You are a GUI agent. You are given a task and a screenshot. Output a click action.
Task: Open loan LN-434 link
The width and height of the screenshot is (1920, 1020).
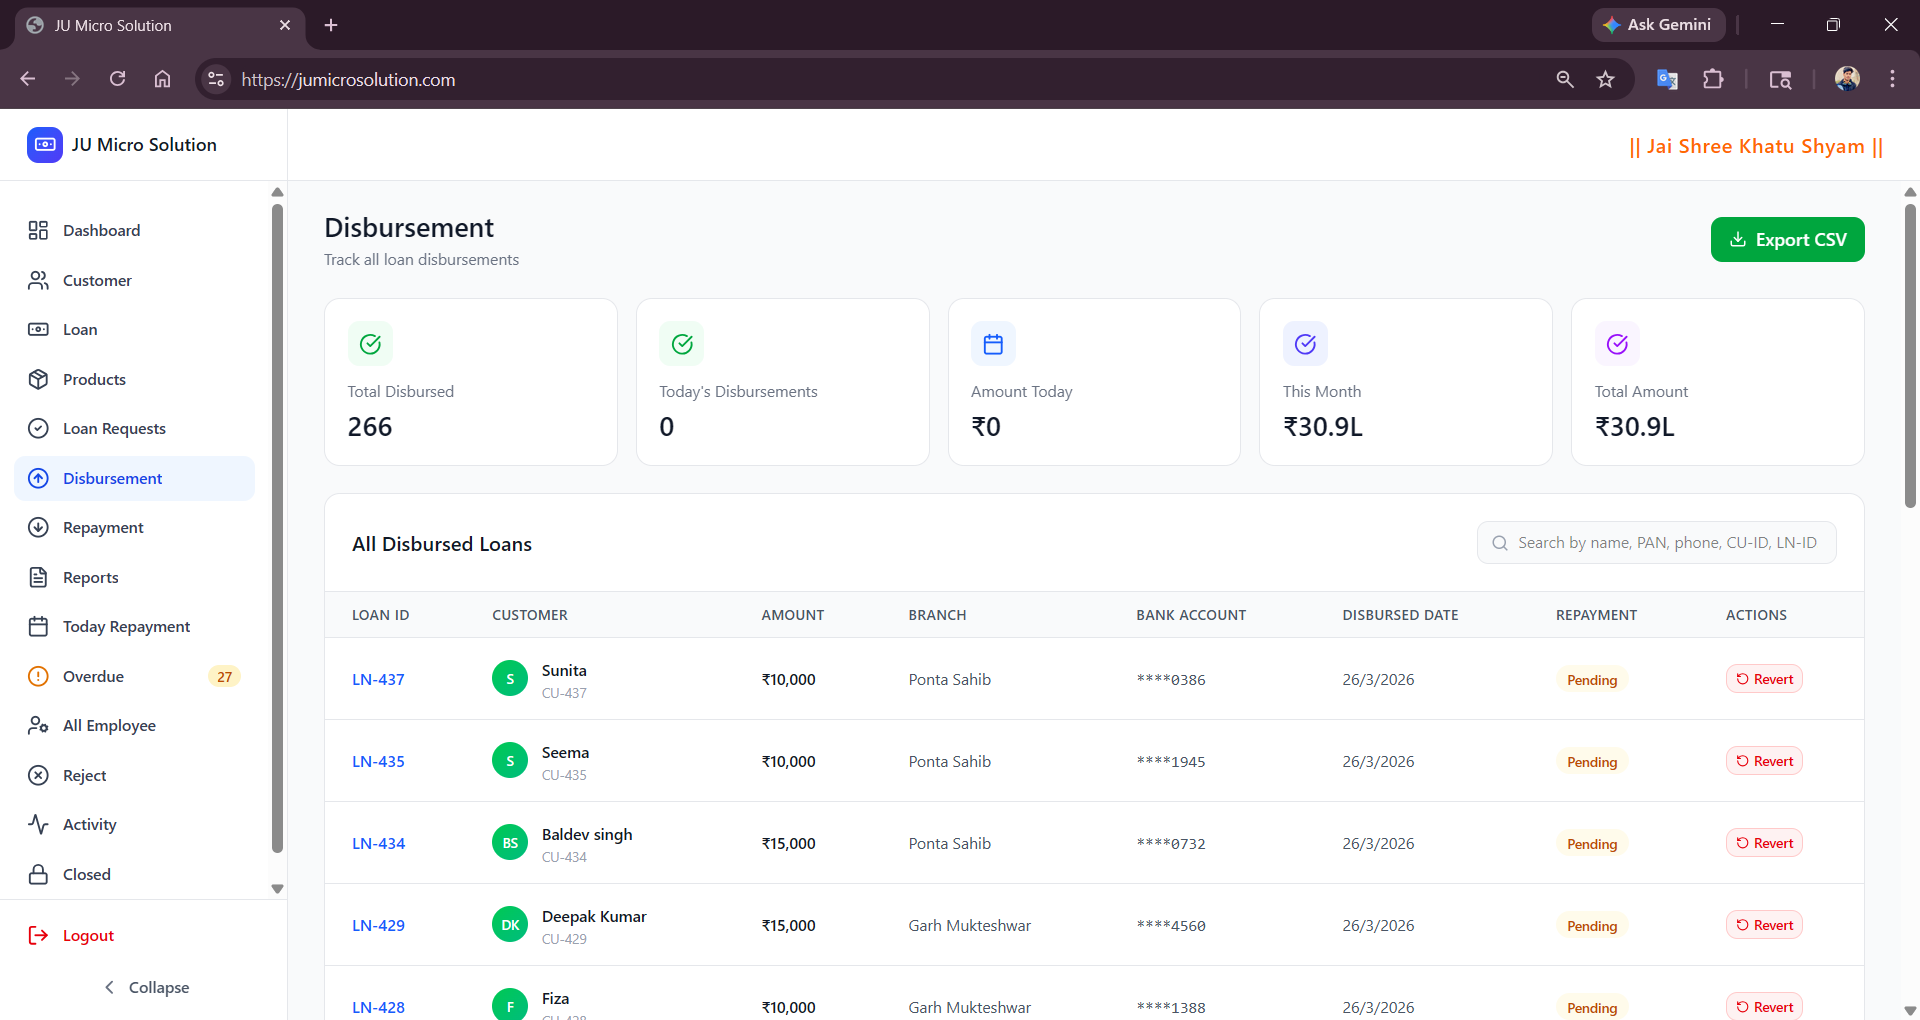[x=378, y=844]
